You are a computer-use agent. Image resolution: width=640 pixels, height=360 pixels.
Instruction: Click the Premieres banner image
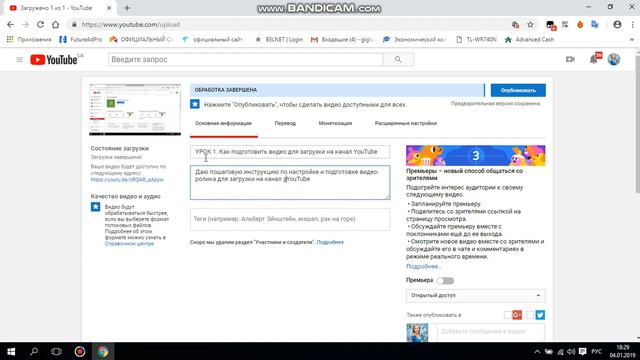pyautogui.click(x=476, y=156)
